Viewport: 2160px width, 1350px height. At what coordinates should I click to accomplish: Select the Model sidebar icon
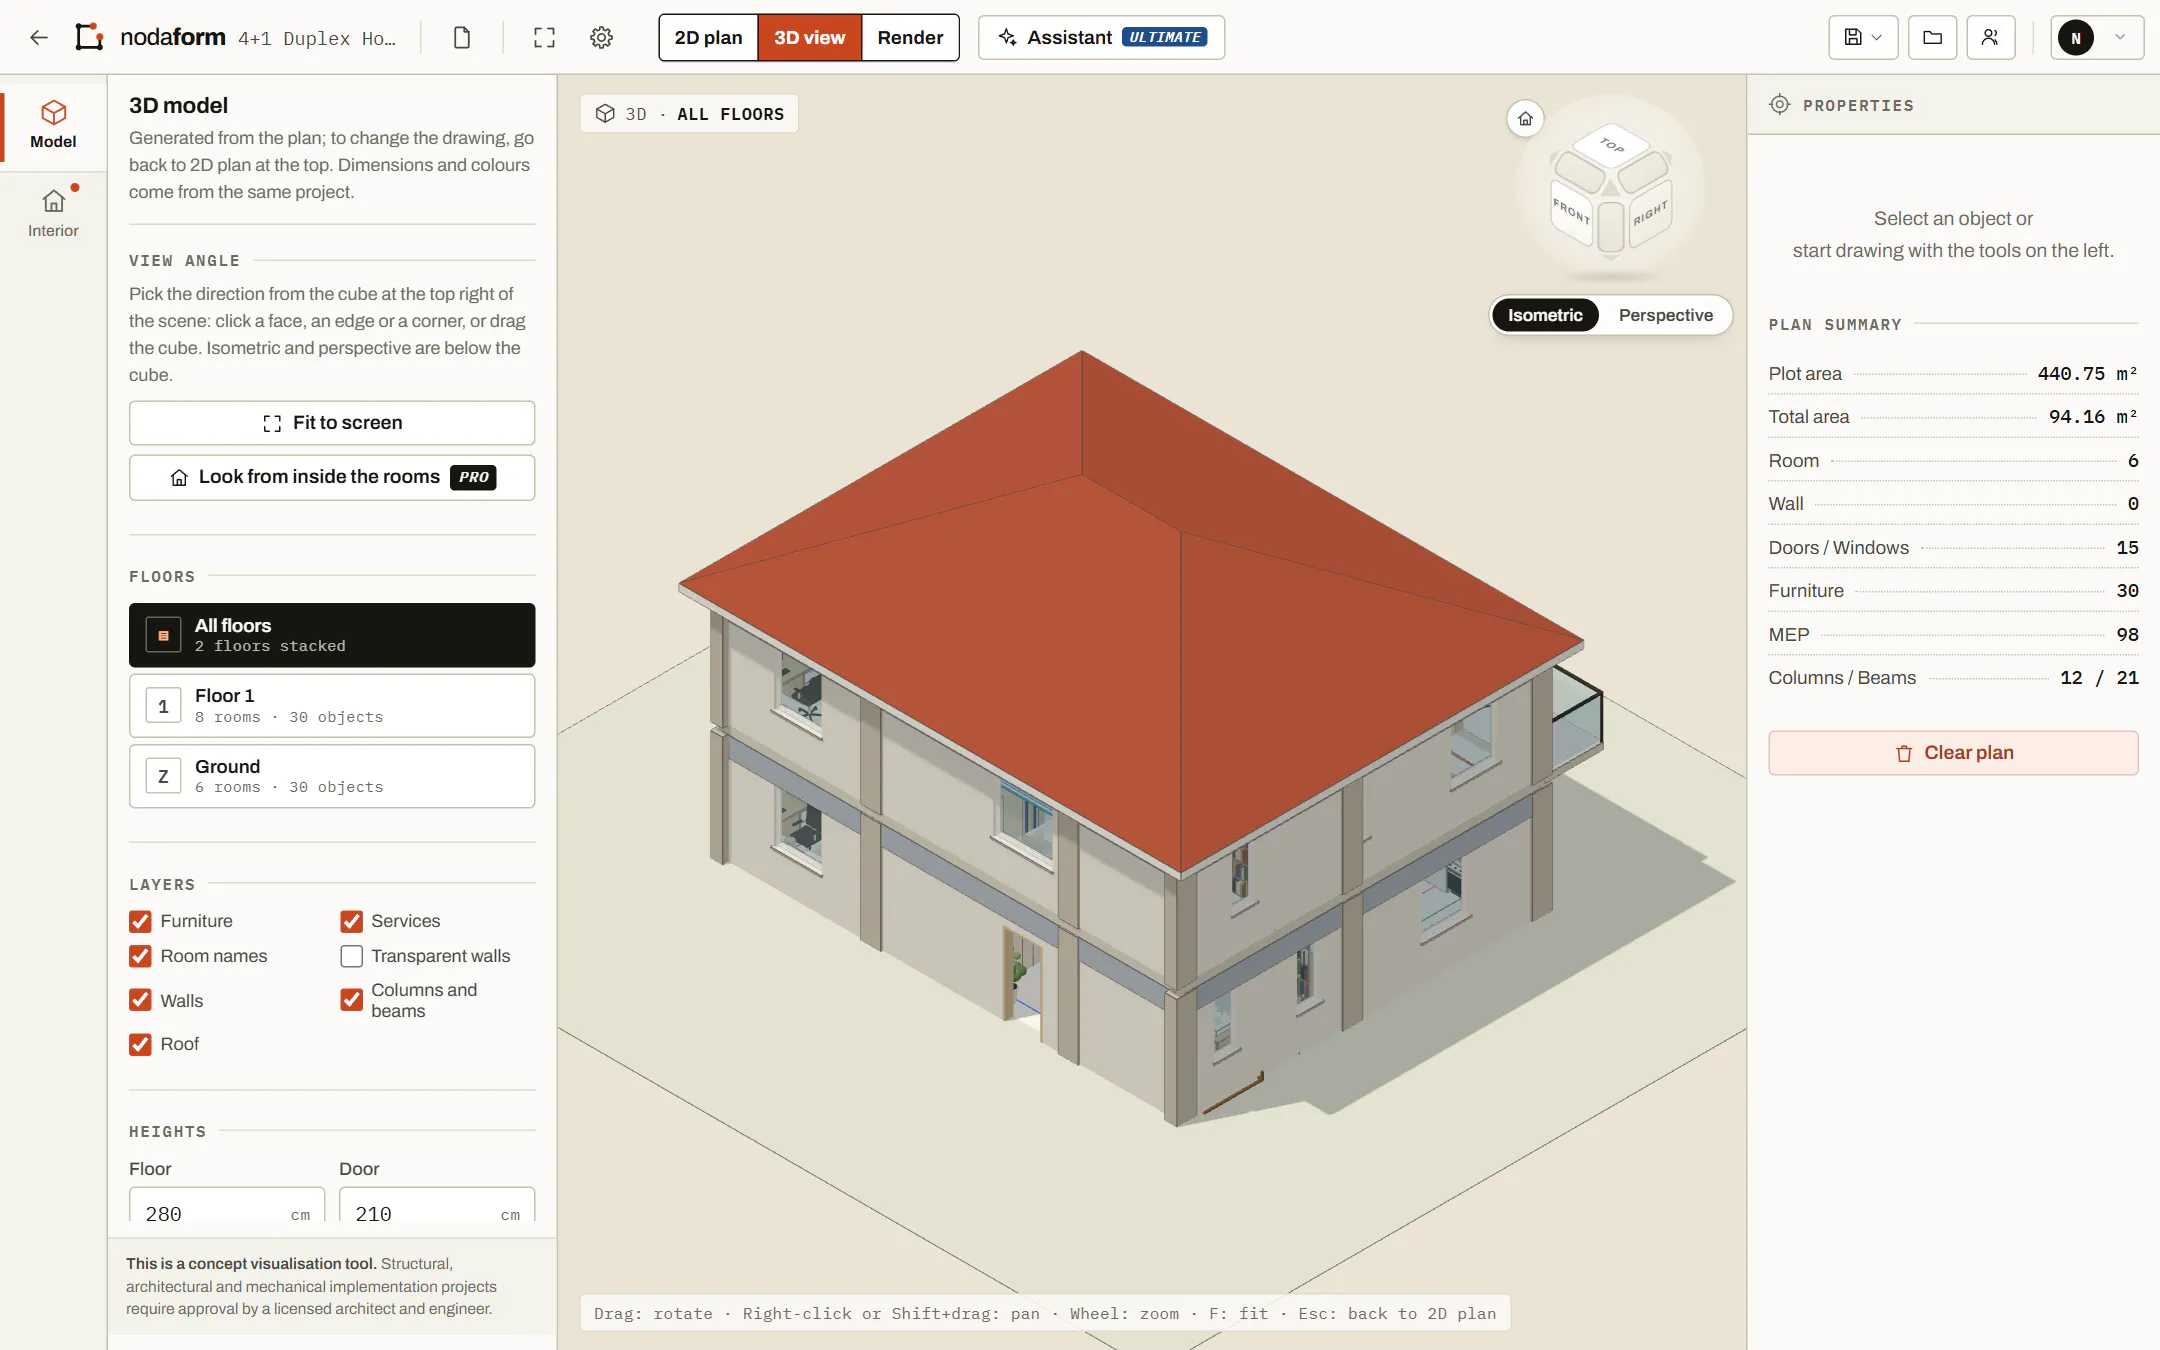(53, 124)
